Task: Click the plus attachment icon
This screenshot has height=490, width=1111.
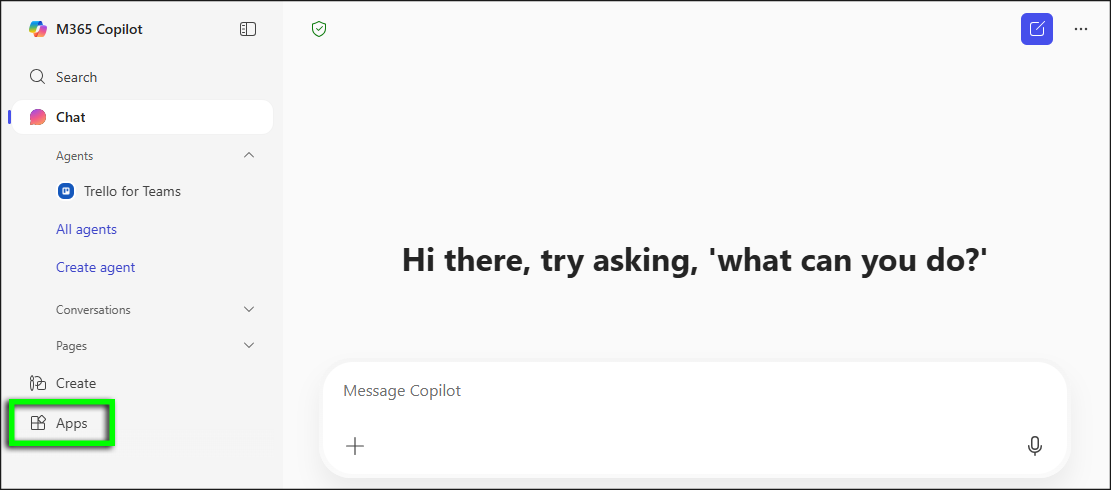Action: pos(355,446)
